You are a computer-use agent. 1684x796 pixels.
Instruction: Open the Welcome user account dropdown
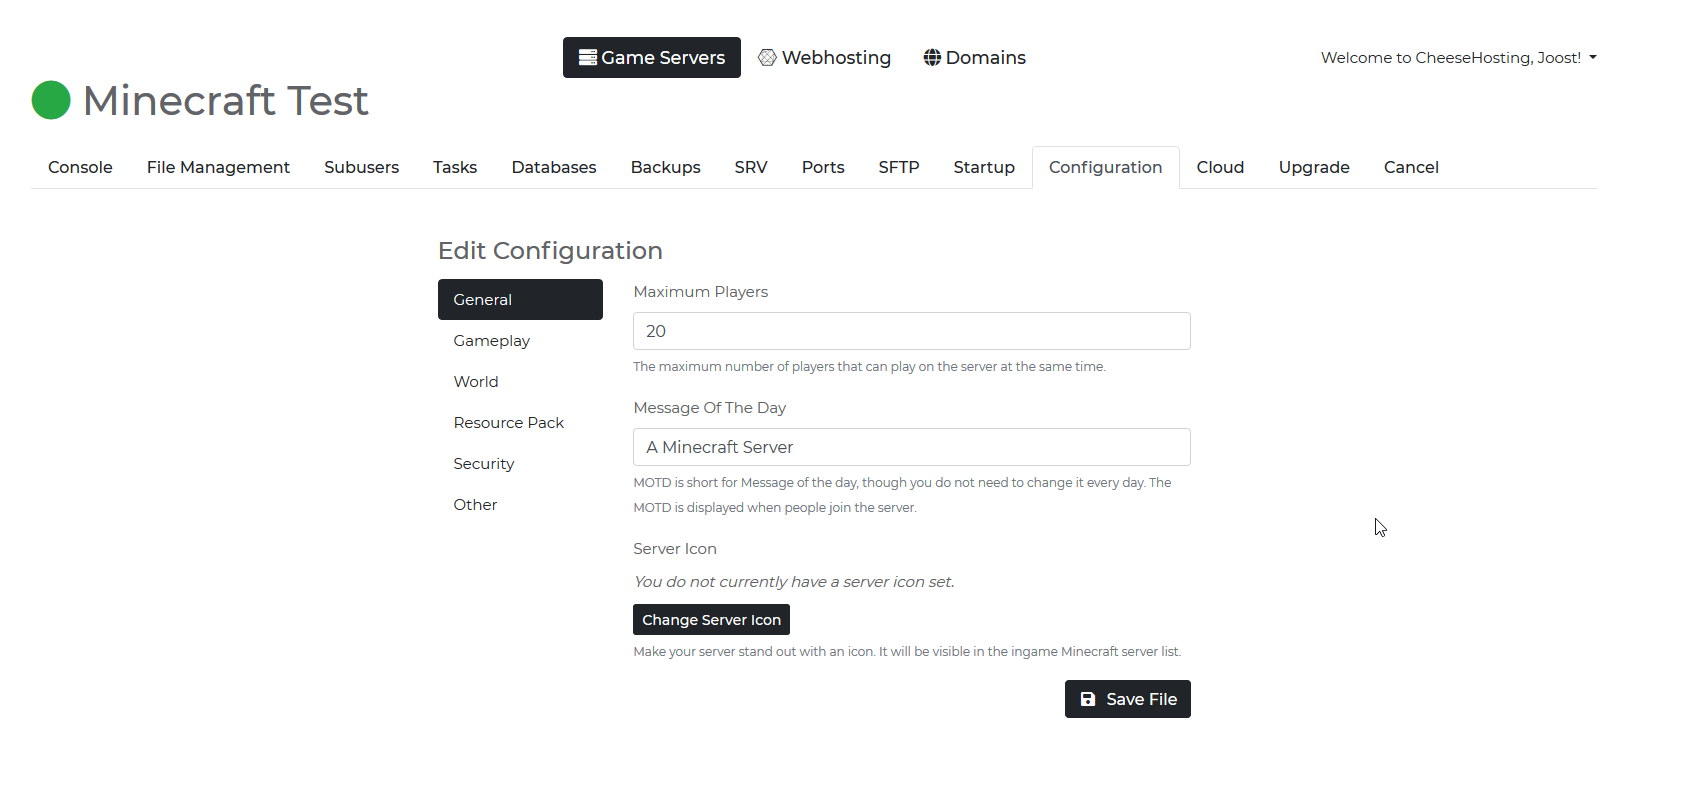pyautogui.click(x=1458, y=58)
